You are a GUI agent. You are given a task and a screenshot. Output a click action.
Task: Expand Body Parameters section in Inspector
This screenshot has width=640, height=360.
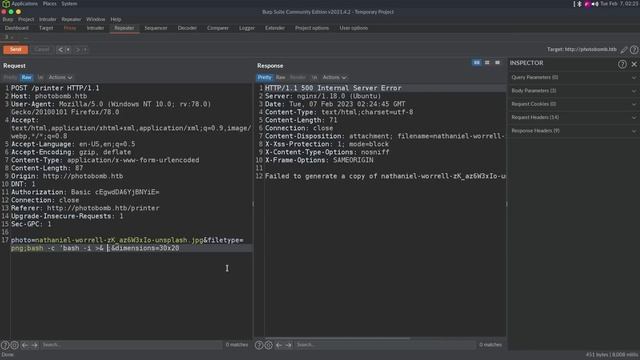pyautogui.click(x=573, y=91)
